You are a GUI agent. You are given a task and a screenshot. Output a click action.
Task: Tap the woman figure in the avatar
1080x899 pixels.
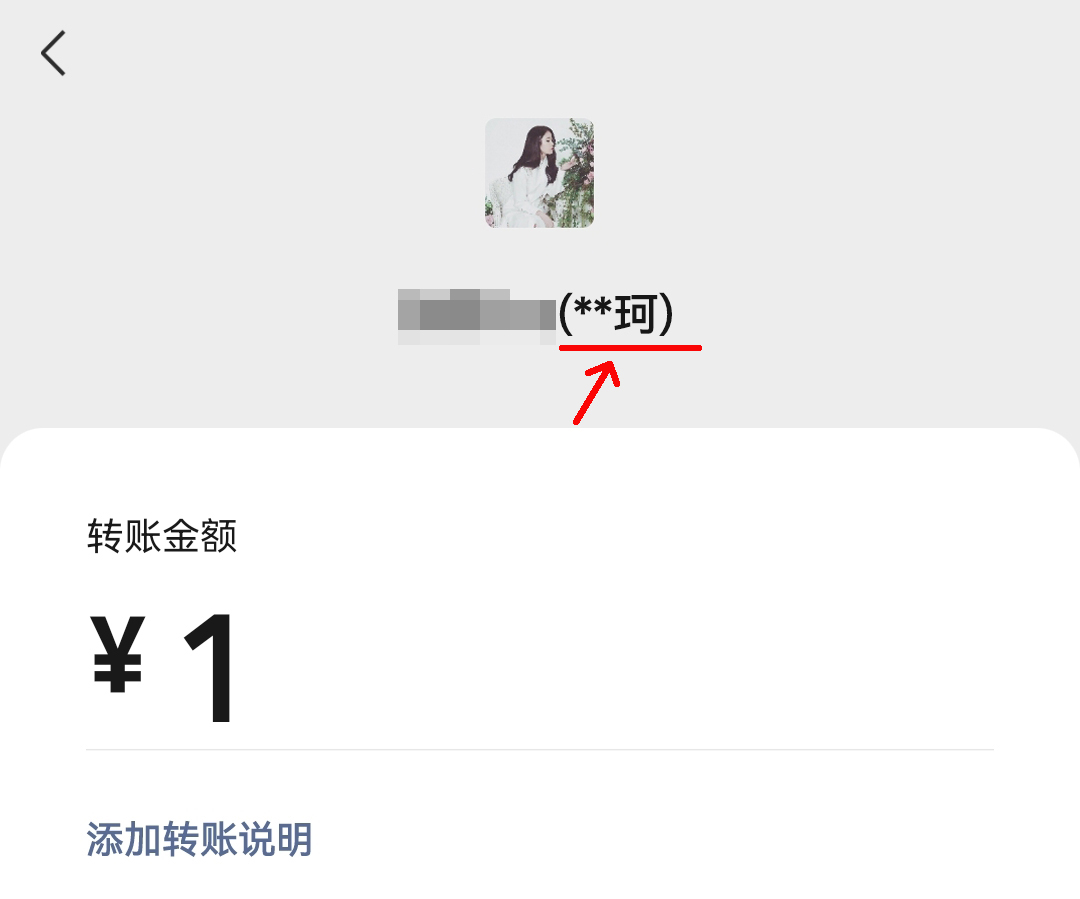click(x=530, y=176)
